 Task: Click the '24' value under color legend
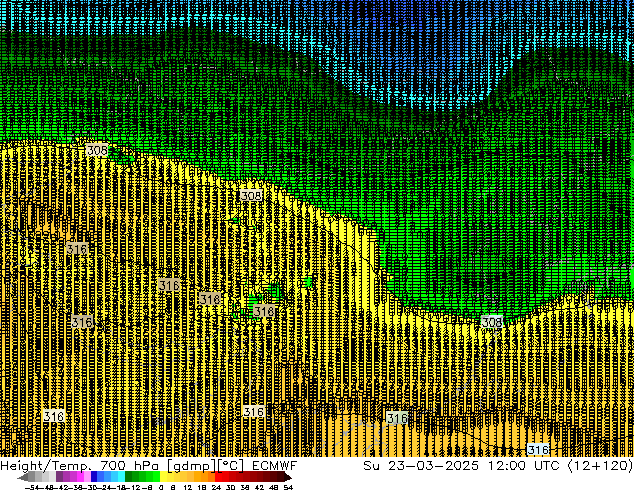(216, 487)
